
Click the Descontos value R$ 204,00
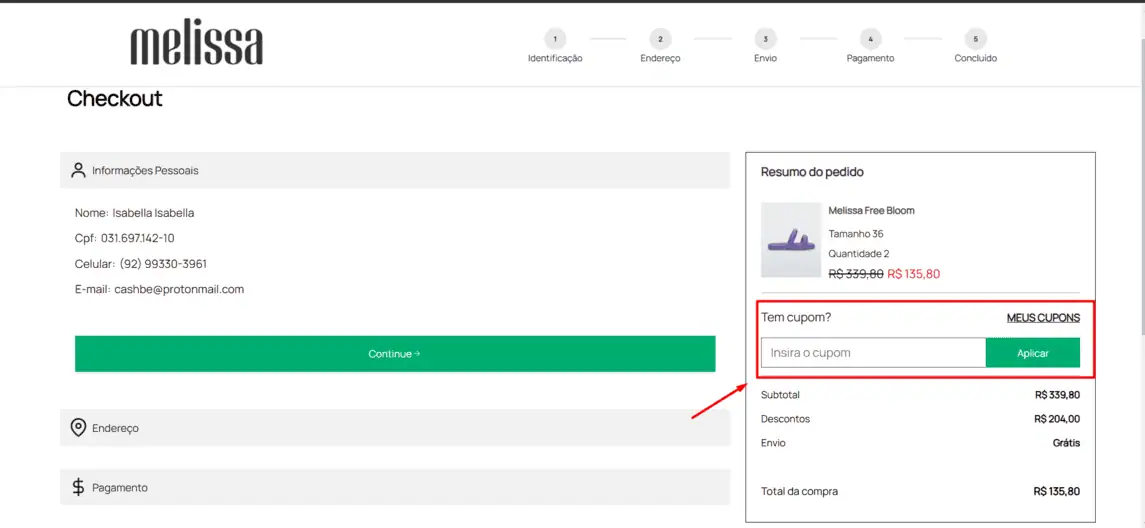click(x=1057, y=419)
